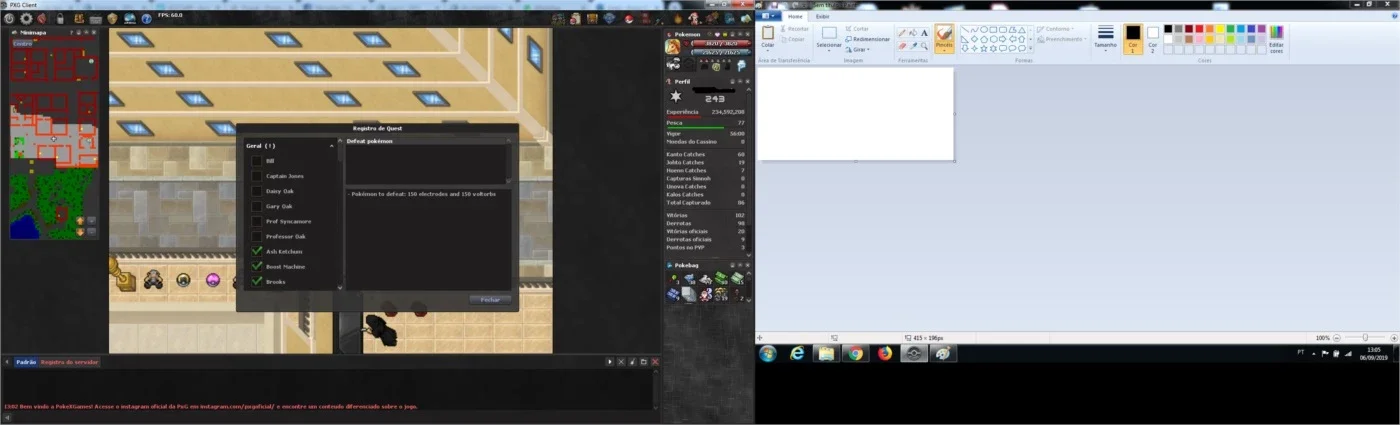
Task: Open the Preenchimento fill dropdown in Paint
Action: (1061, 39)
